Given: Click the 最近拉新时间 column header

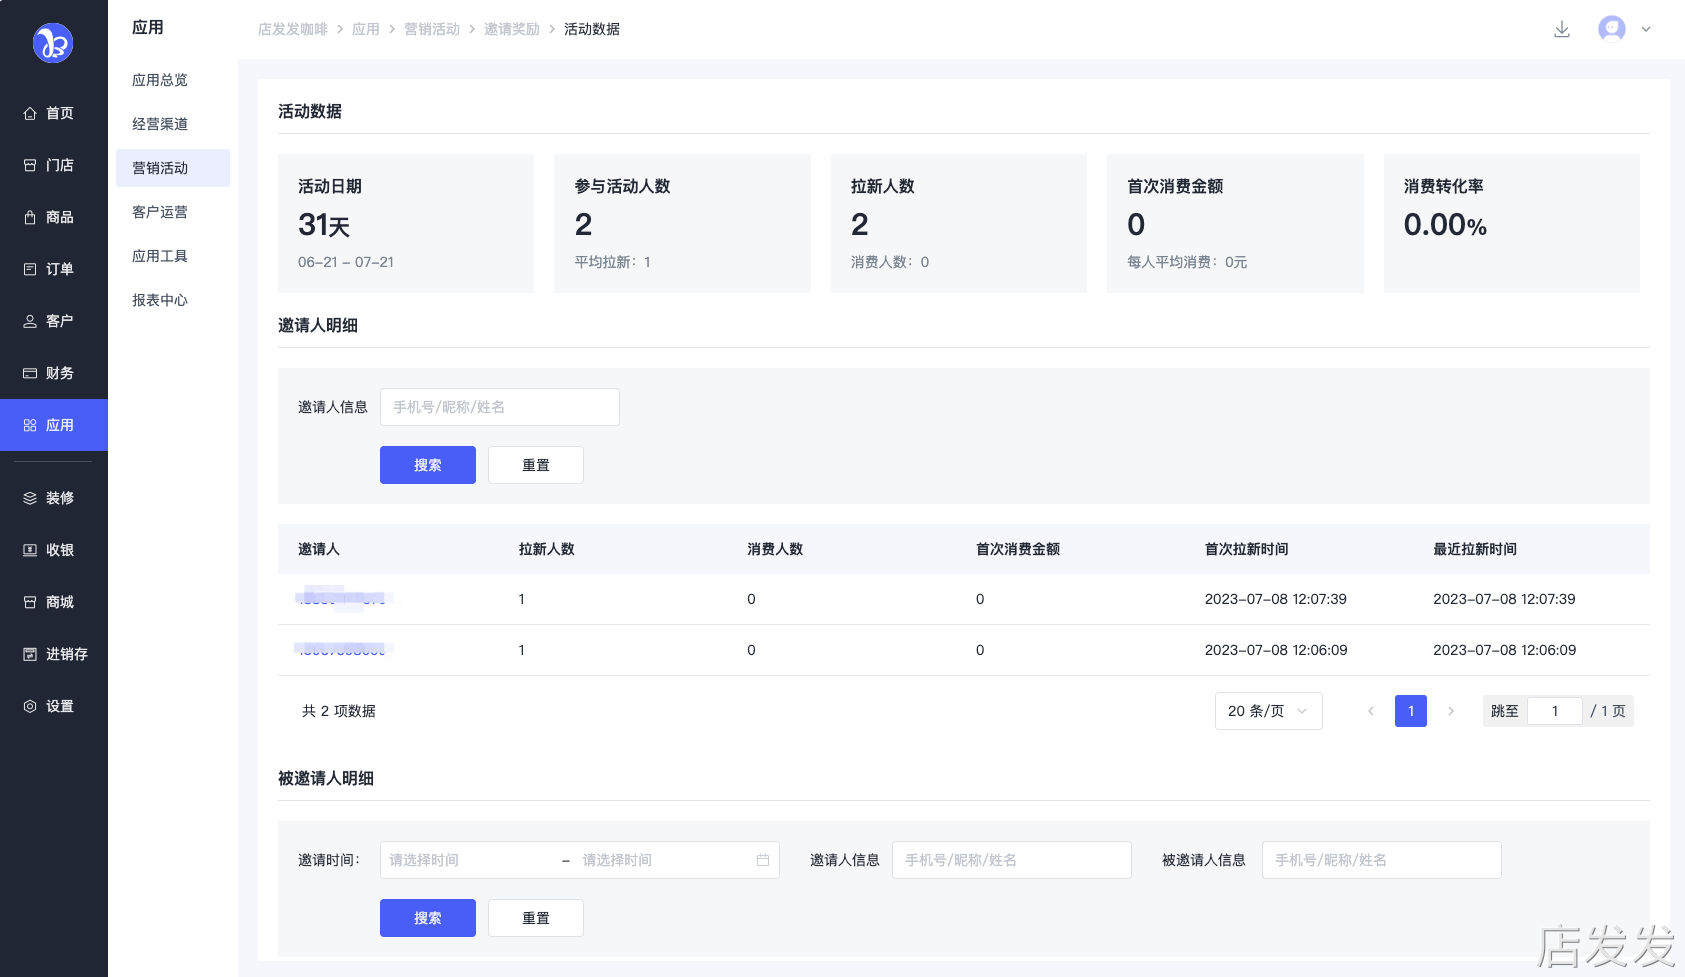Looking at the screenshot, I should 1475,549.
